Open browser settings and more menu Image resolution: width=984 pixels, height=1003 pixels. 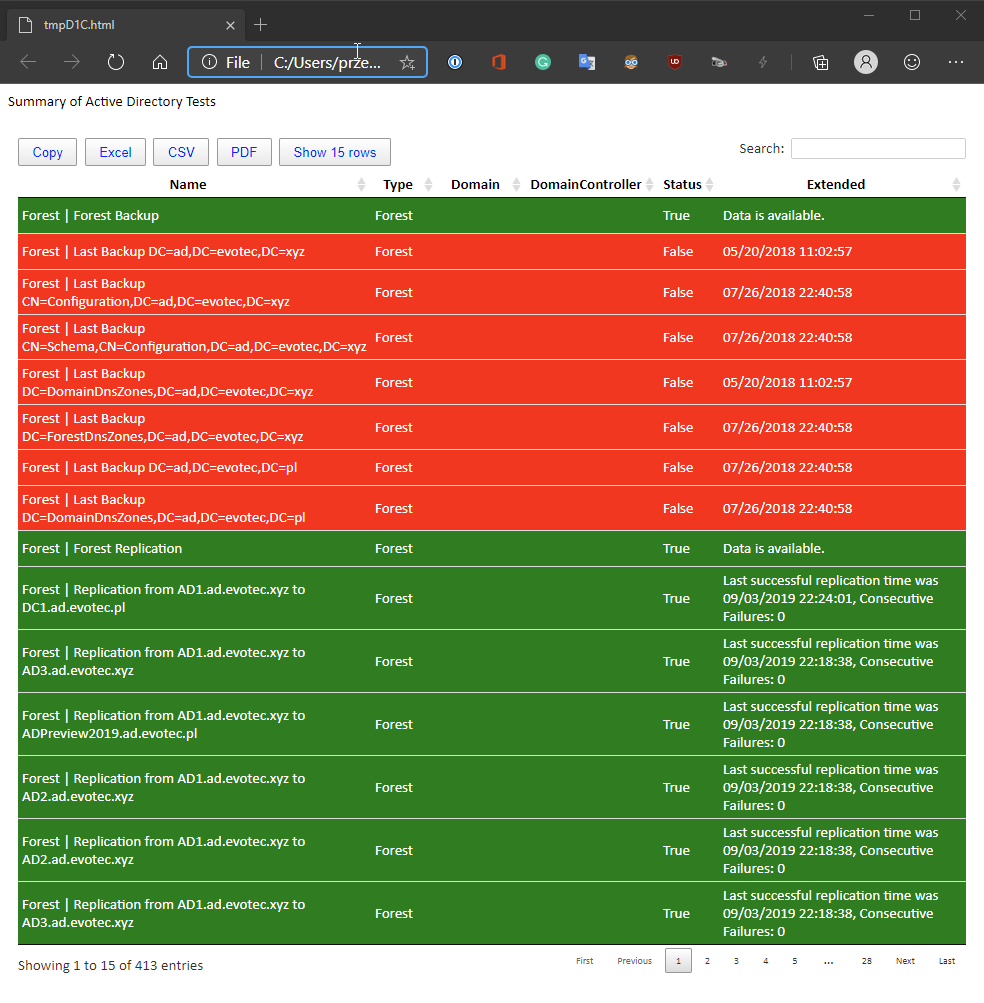click(x=956, y=62)
